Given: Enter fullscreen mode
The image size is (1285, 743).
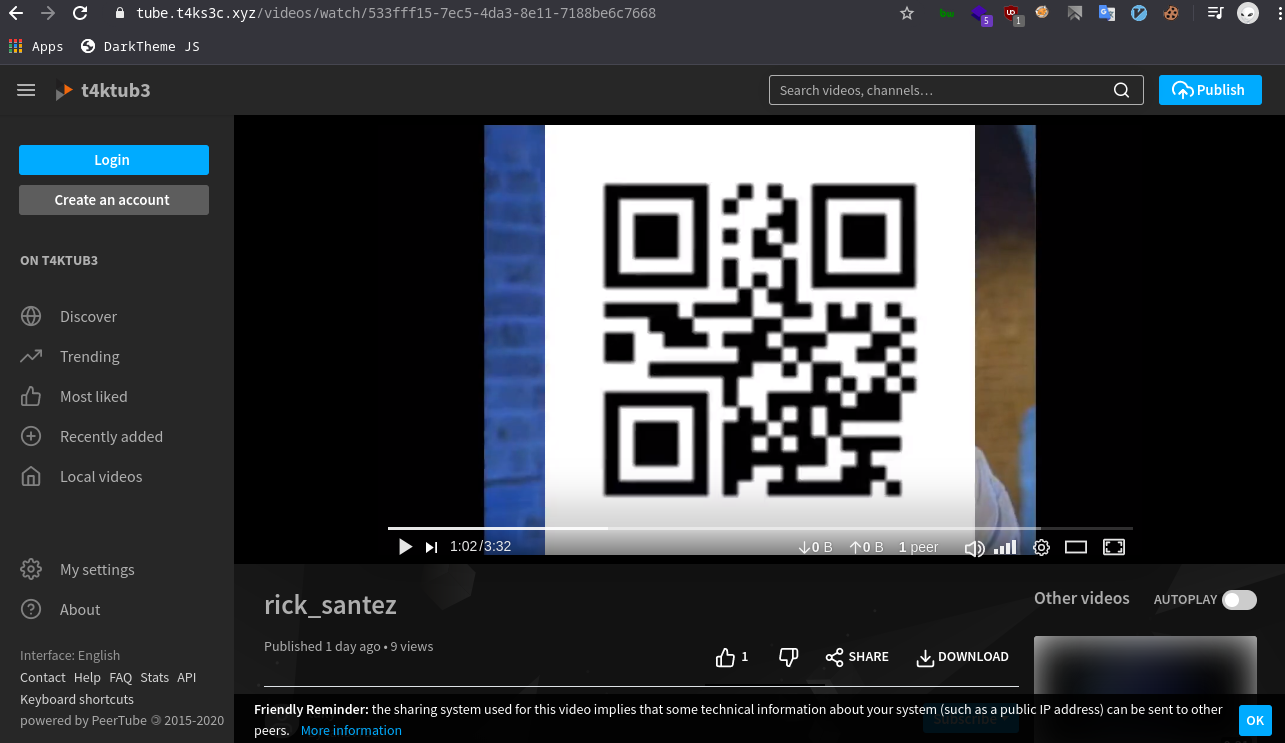Looking at the screenshot, I should 1114,547.
